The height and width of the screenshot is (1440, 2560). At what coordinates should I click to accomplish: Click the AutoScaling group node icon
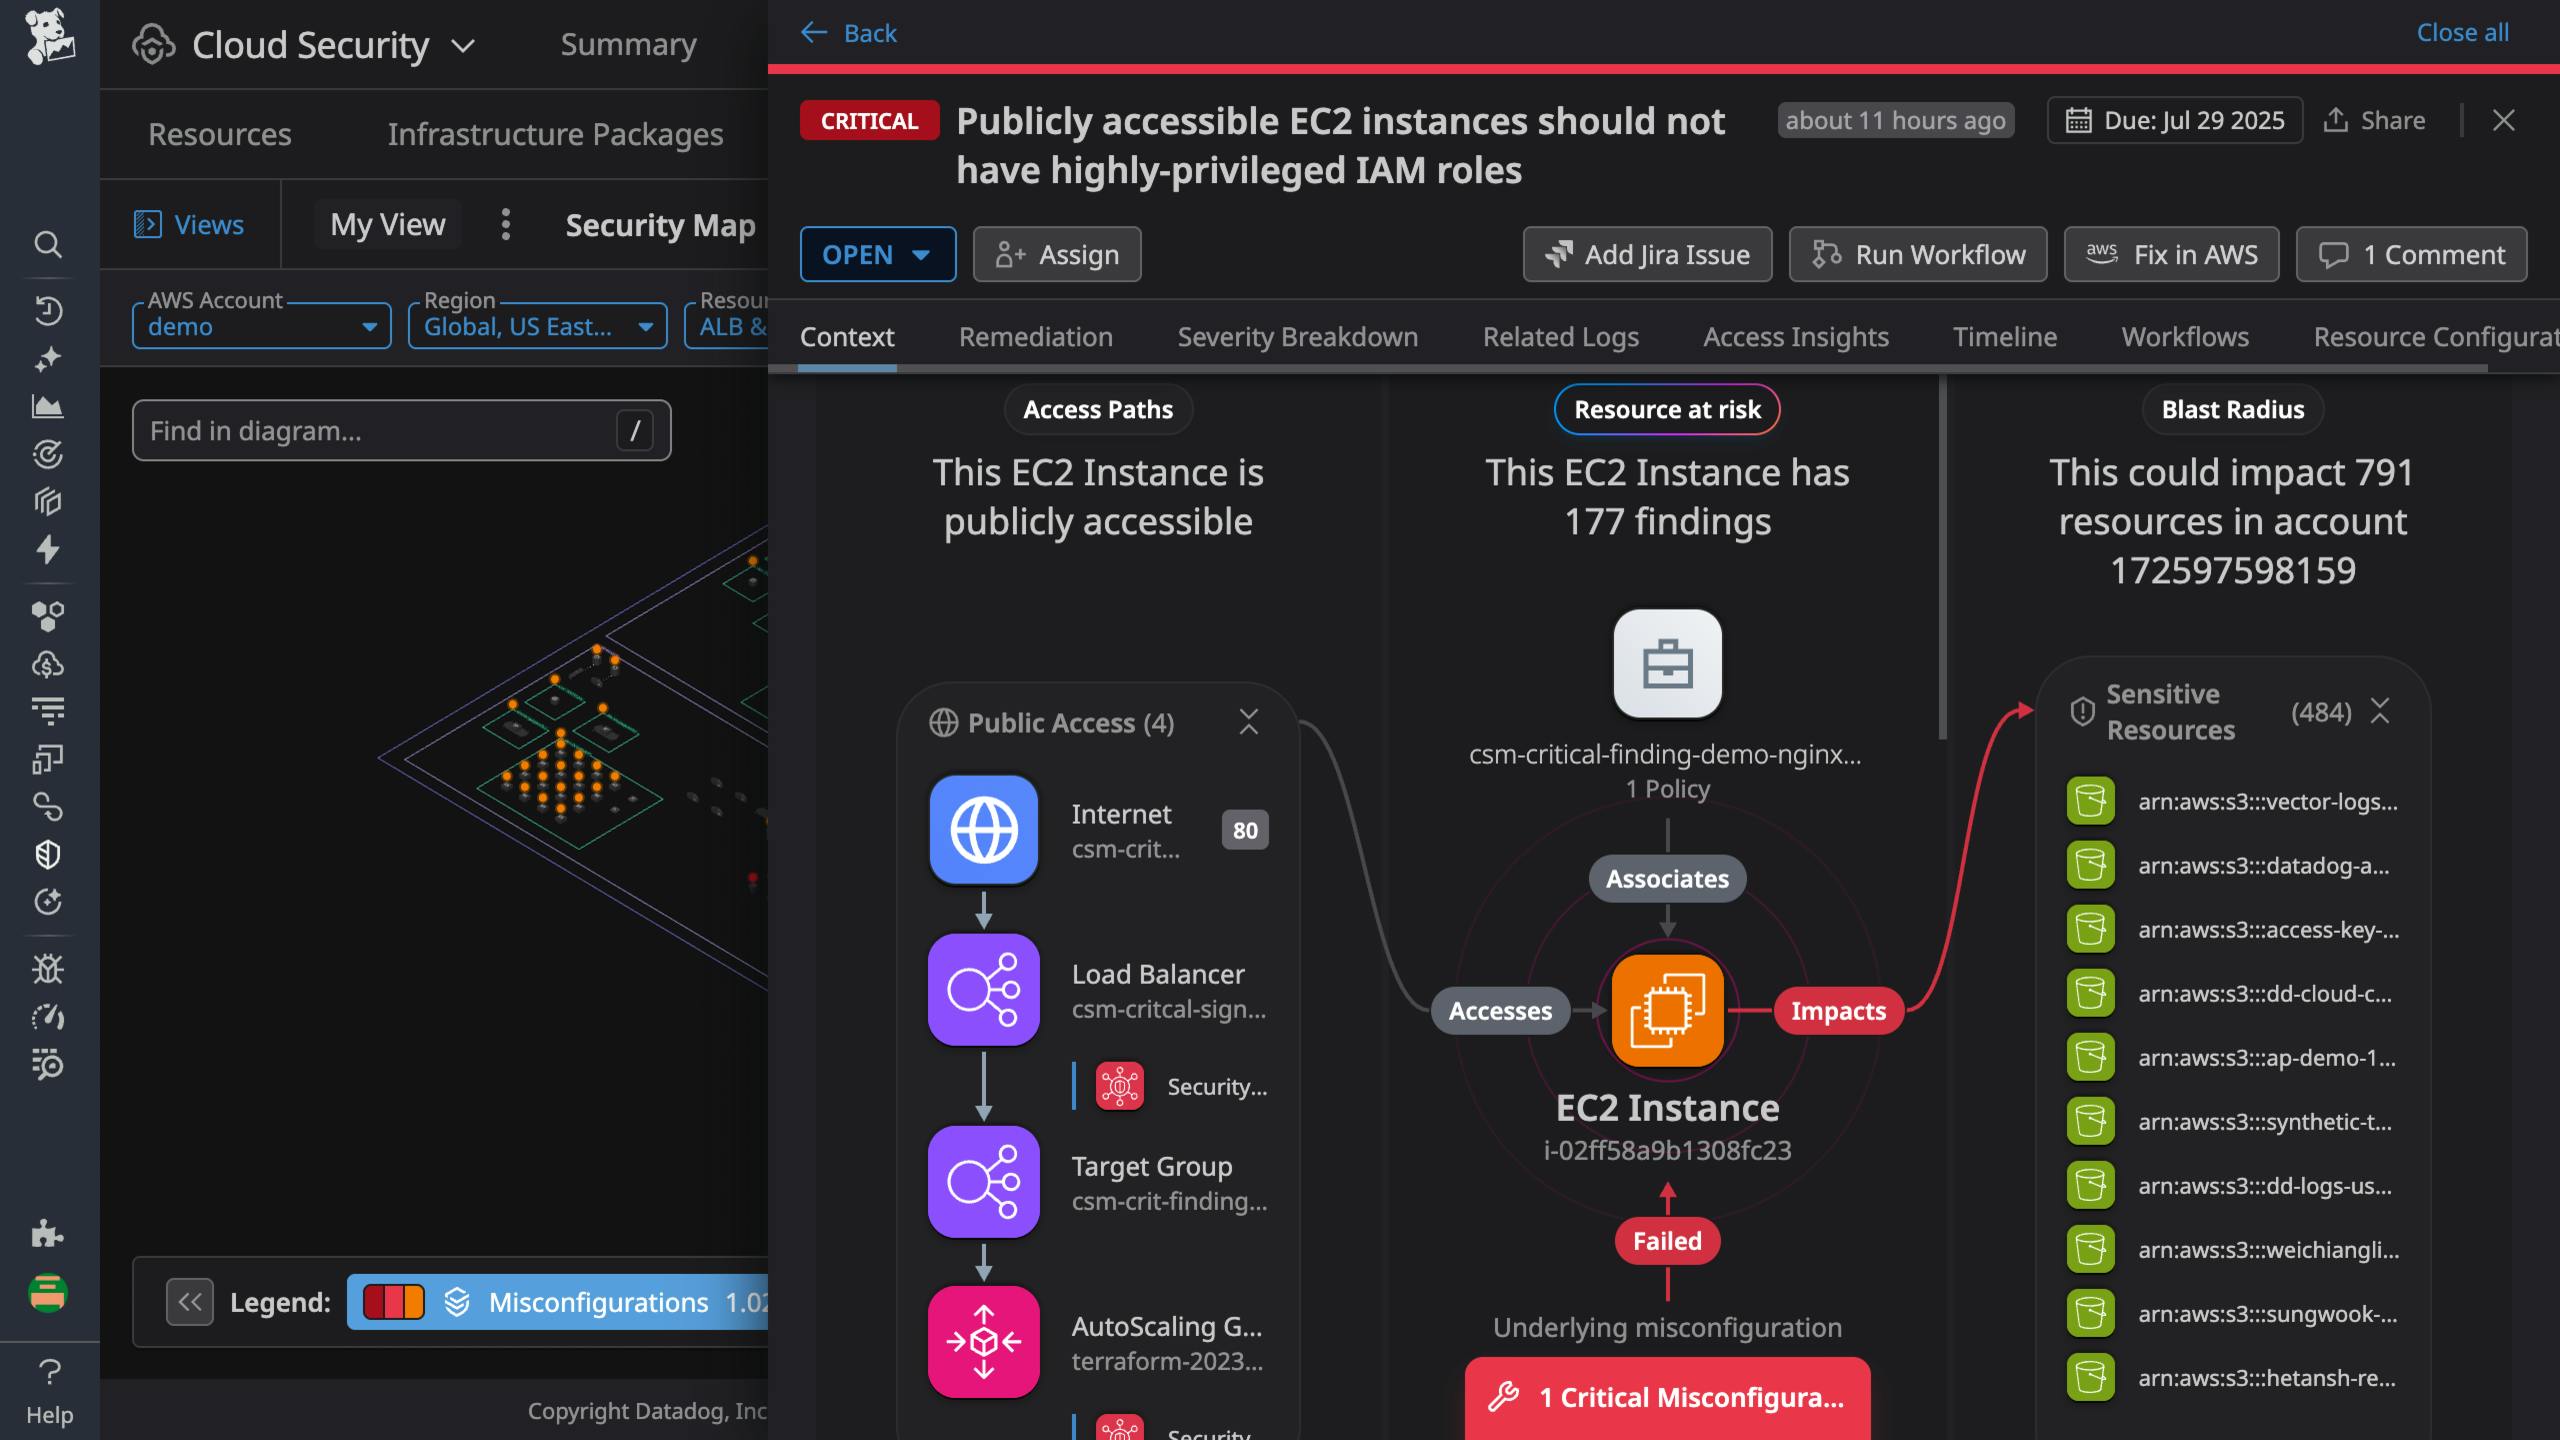tap(983, 1341)
